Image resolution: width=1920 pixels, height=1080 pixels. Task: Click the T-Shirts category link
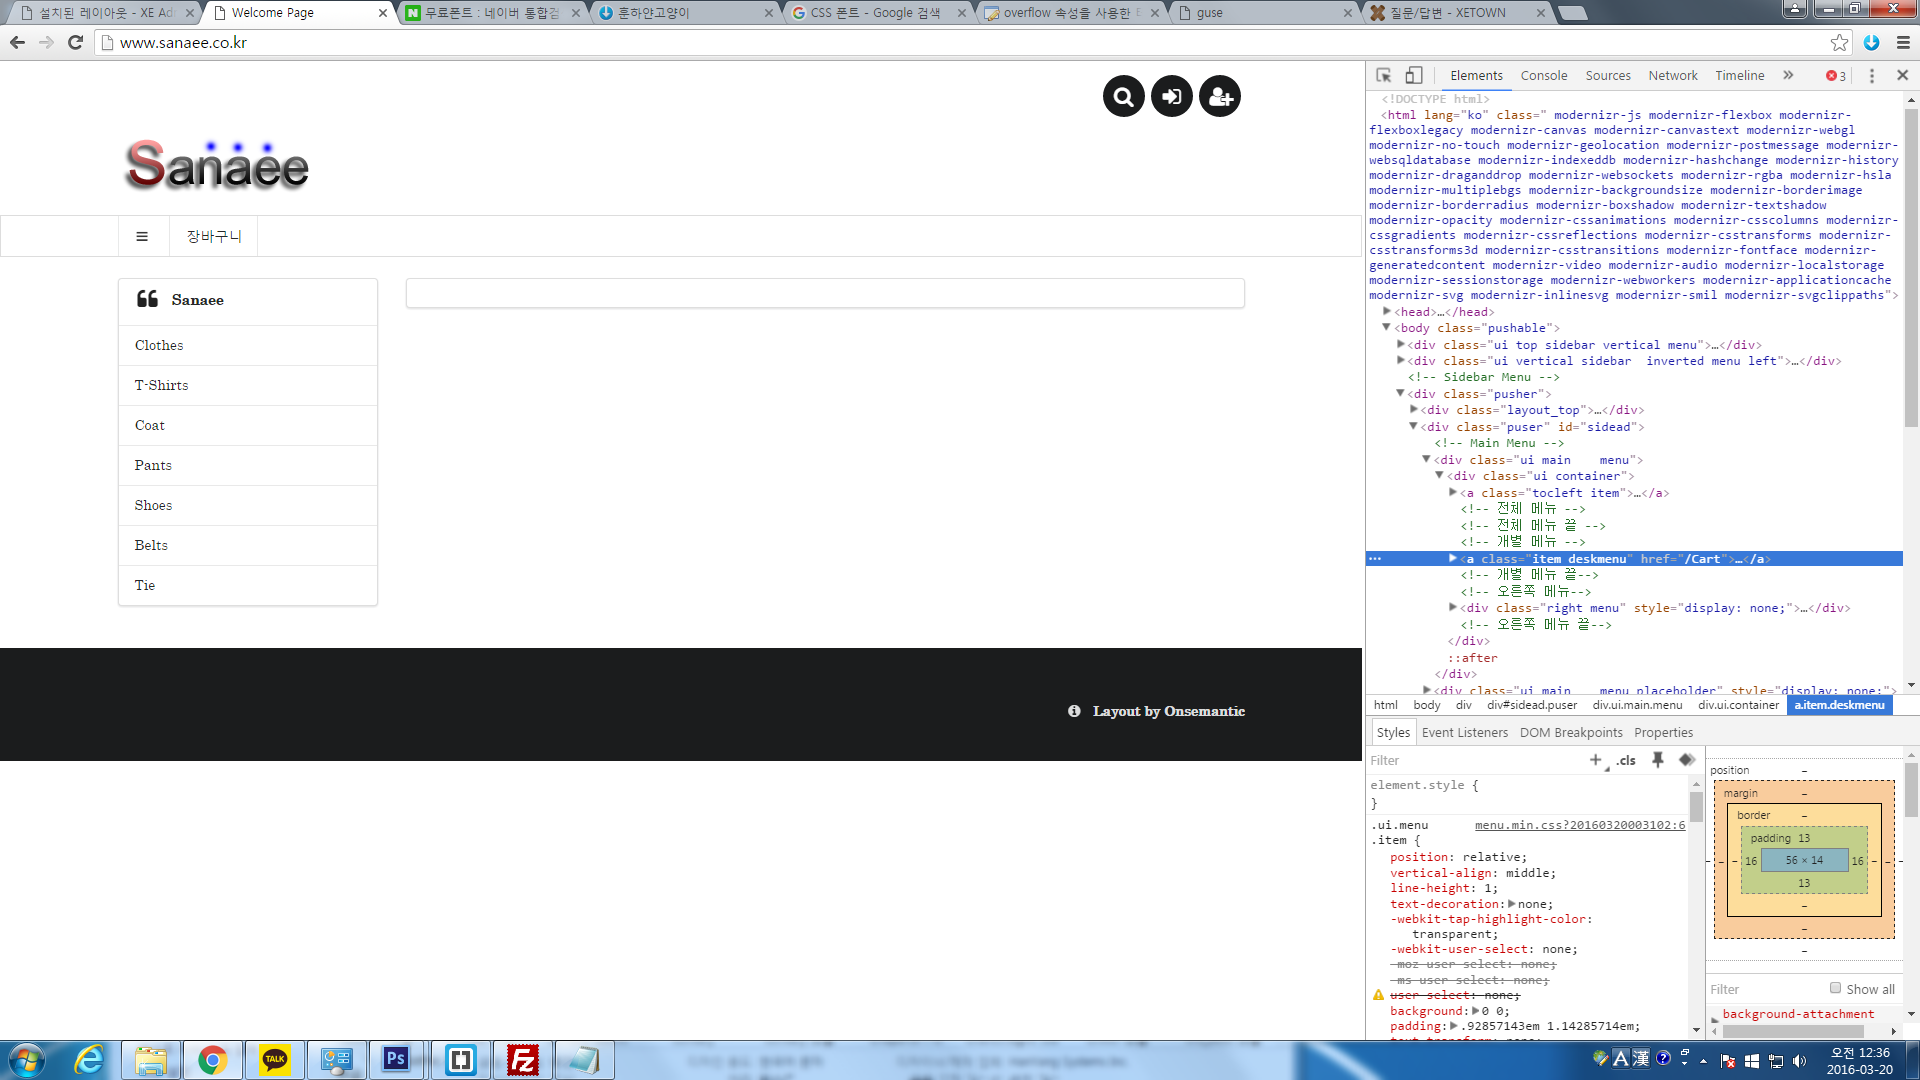tap(161, 386)
